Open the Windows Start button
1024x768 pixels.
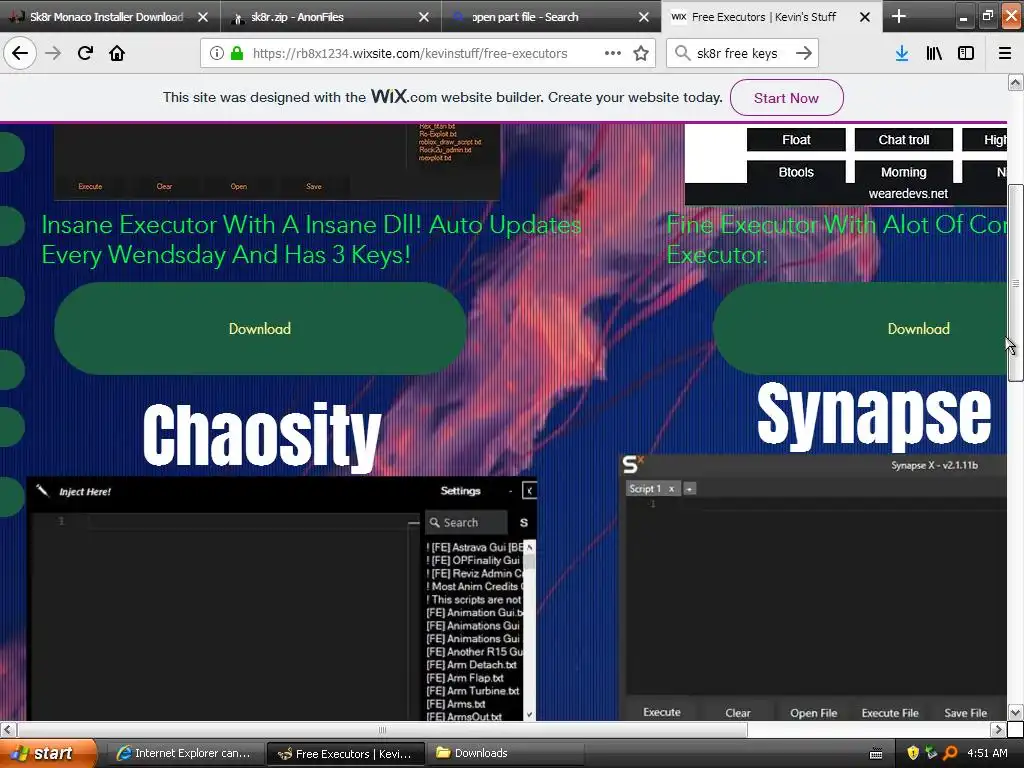[x=47, y=753]
